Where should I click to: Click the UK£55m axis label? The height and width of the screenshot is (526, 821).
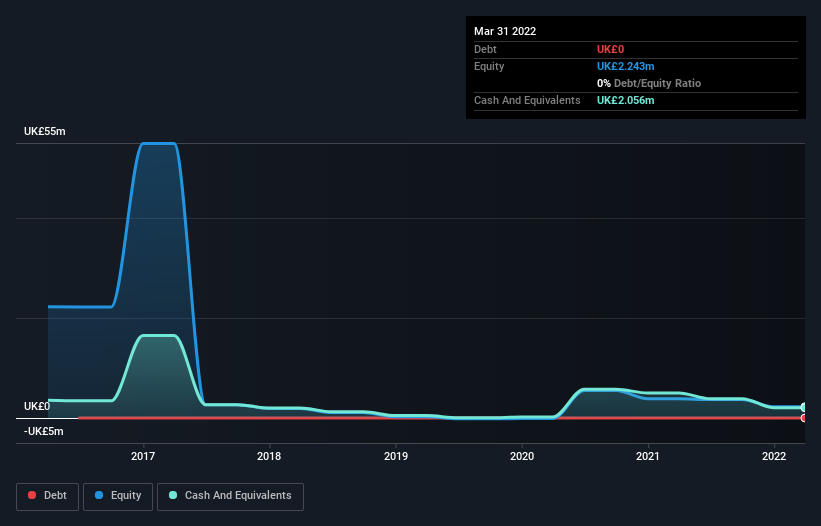pyautogui.click(x=45, y=131)
